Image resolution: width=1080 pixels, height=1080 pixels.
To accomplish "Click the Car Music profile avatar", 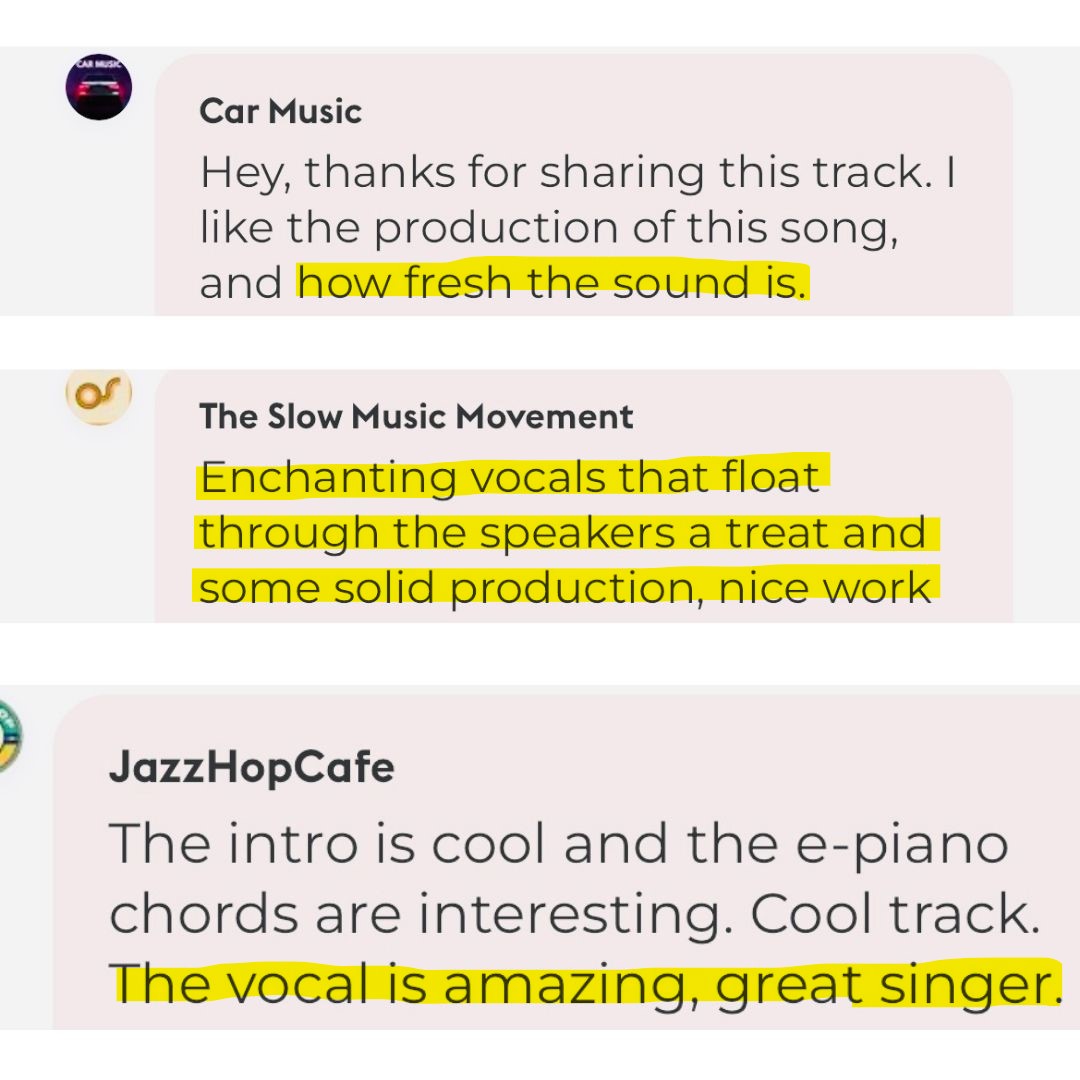I will click(x=98, y=87).
